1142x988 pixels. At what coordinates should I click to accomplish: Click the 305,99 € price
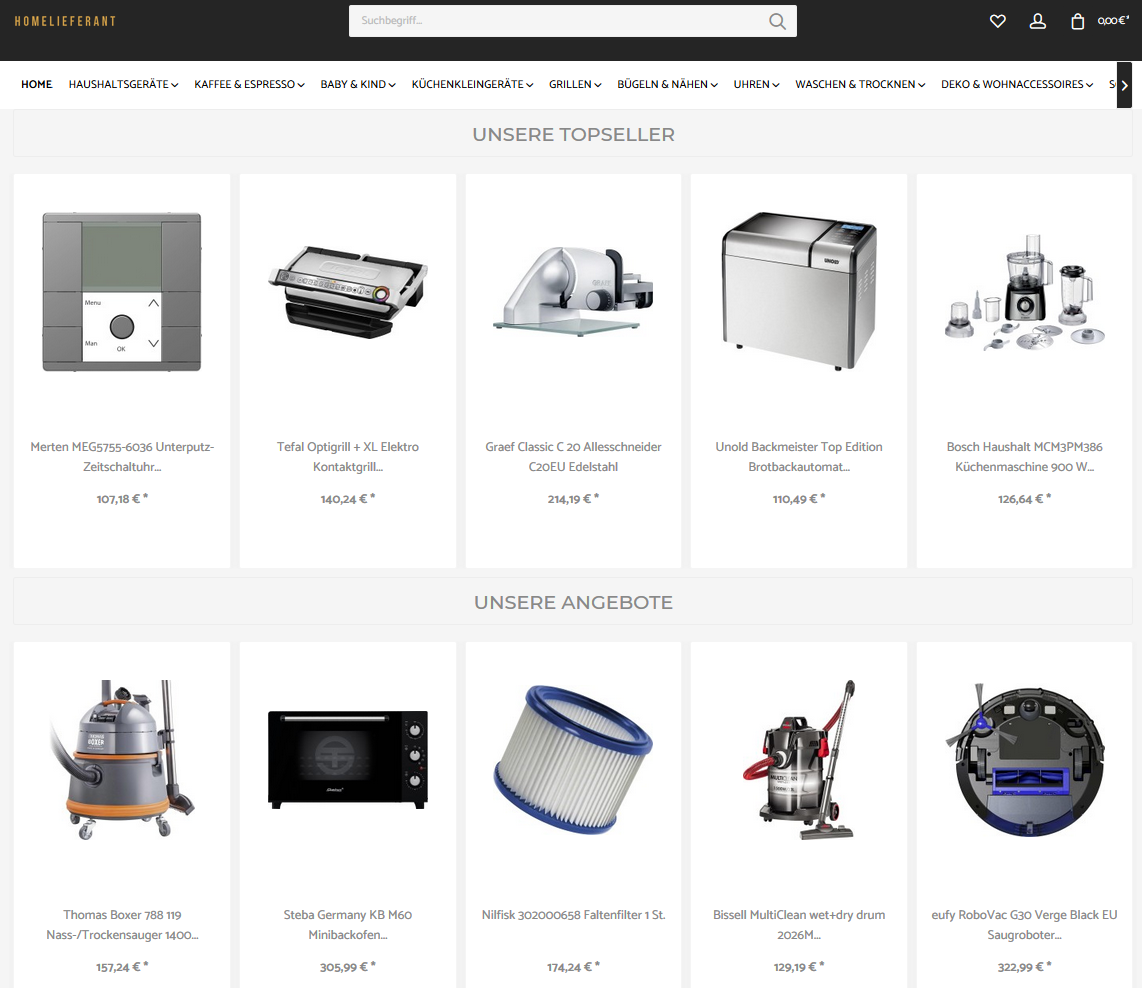click(348, 967)
